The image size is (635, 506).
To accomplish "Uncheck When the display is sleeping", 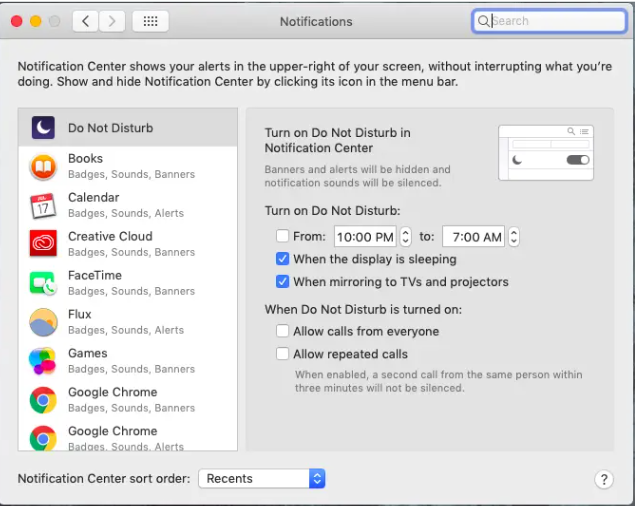I will coord(282,258).
